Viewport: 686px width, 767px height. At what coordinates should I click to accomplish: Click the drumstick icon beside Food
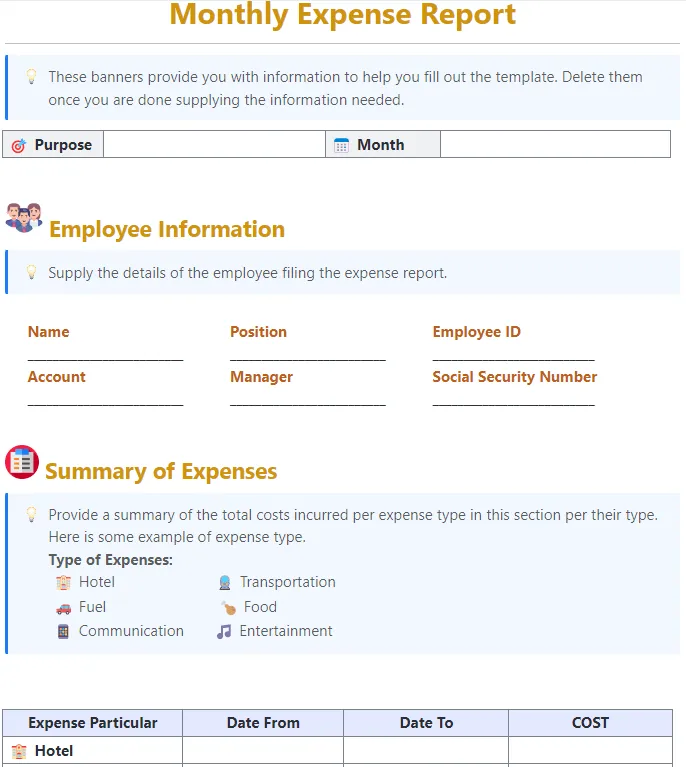(228, 608)
